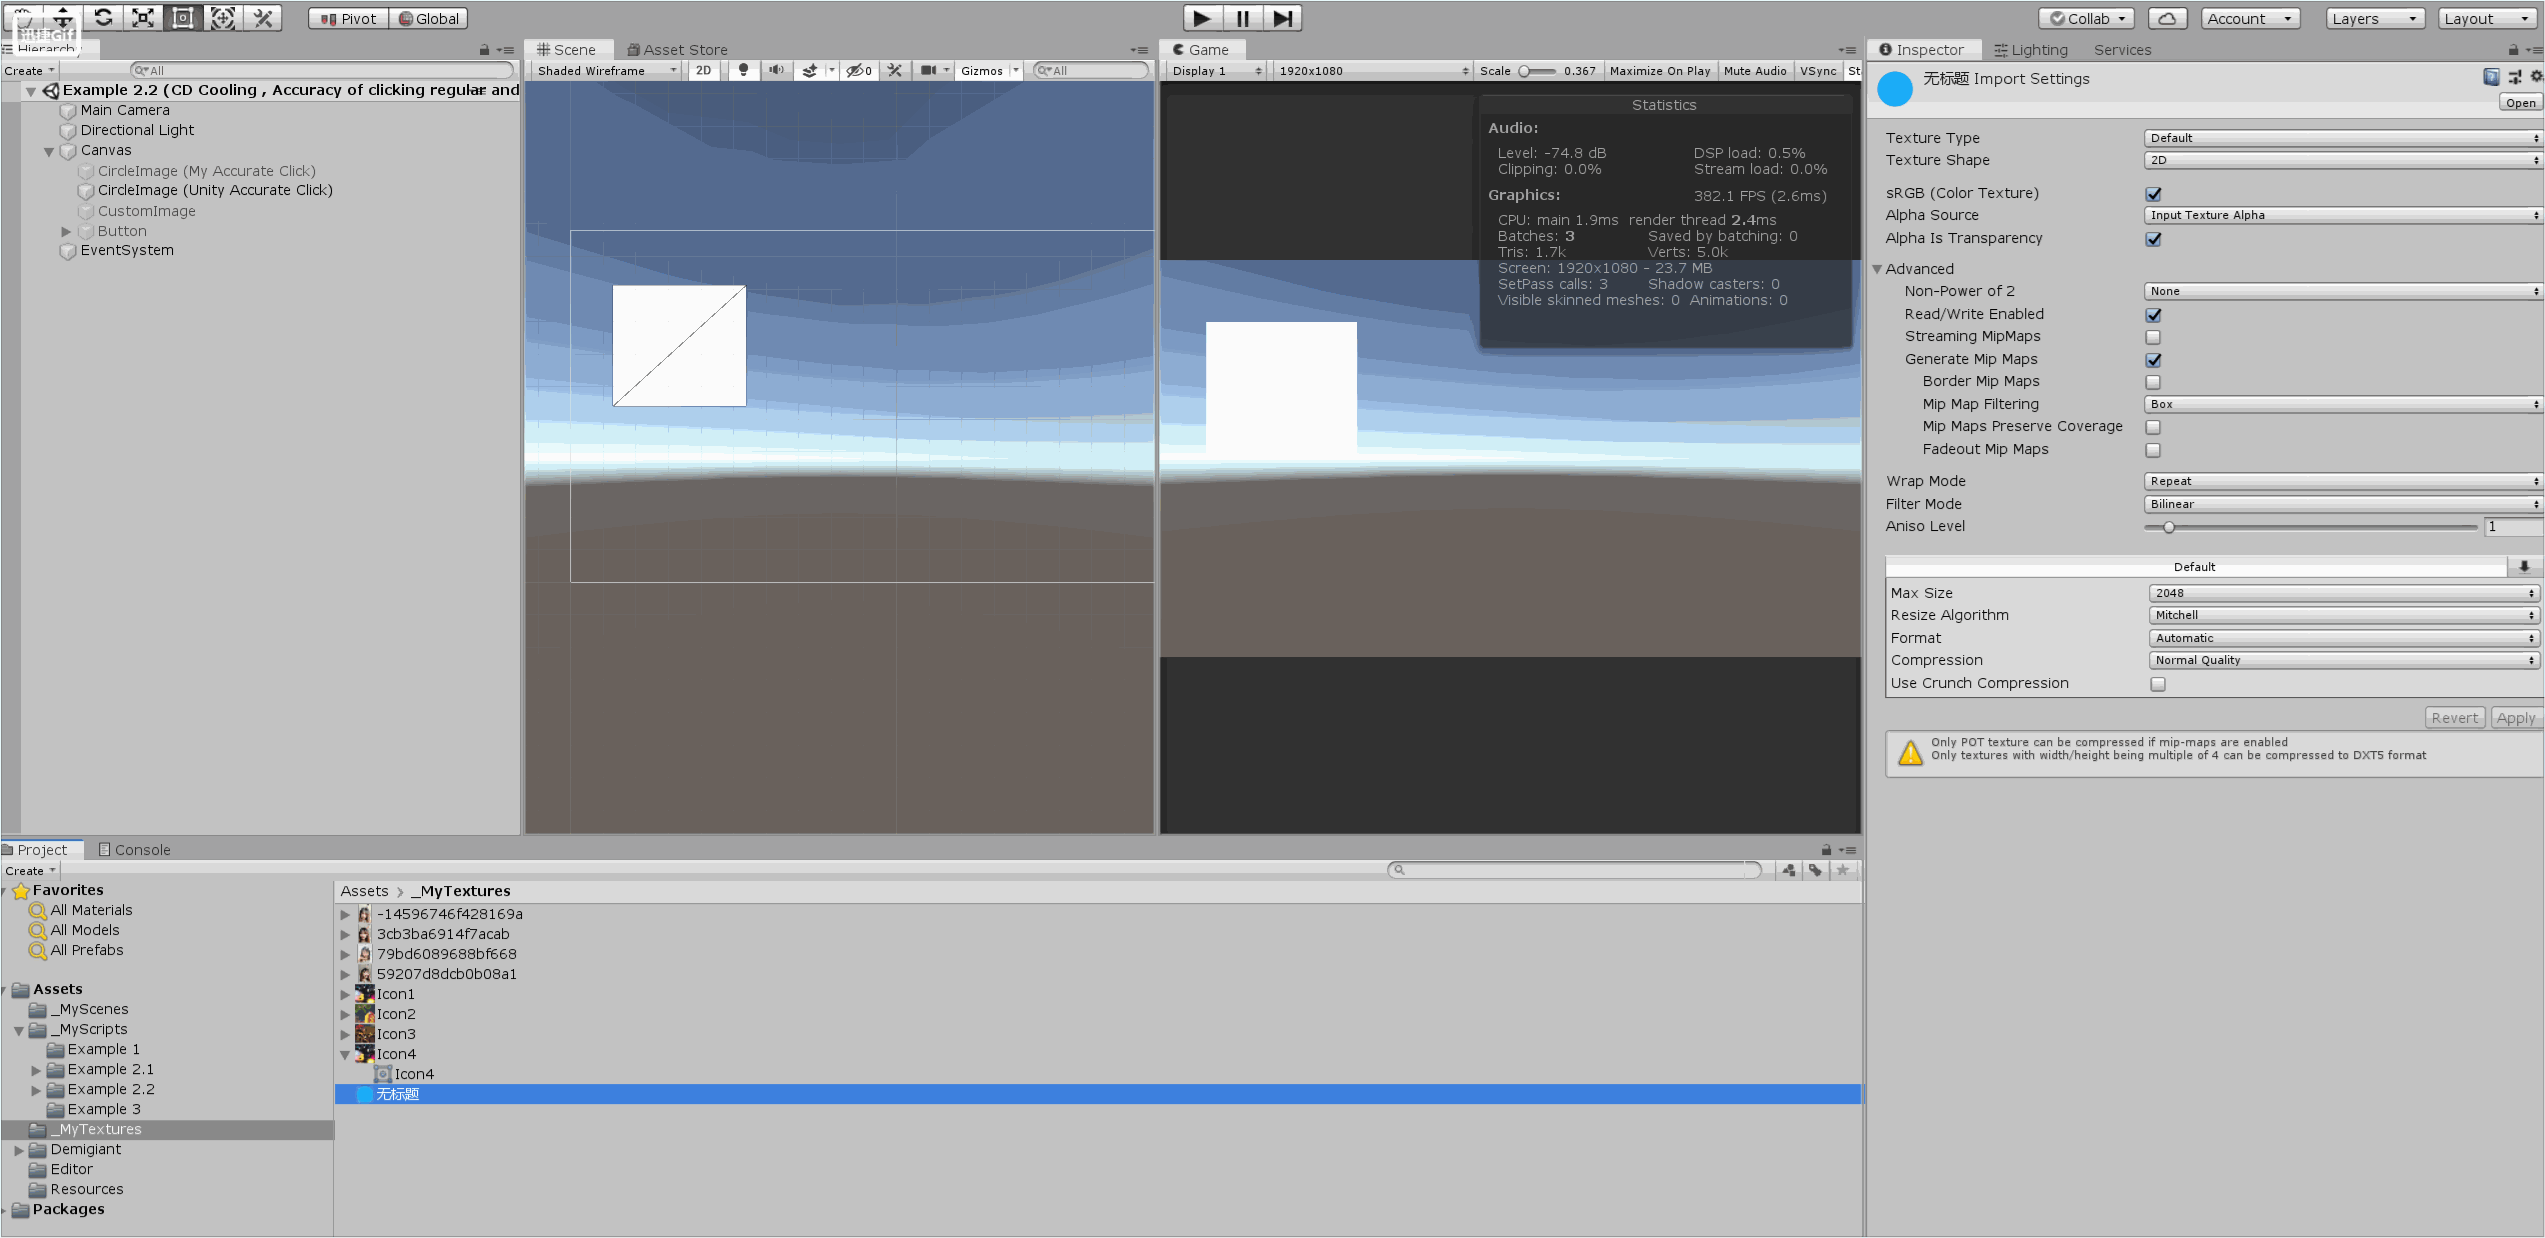2545x1238 pixels.
Task: Select the Rect Transform tool
Action: [x=183, y=18]
